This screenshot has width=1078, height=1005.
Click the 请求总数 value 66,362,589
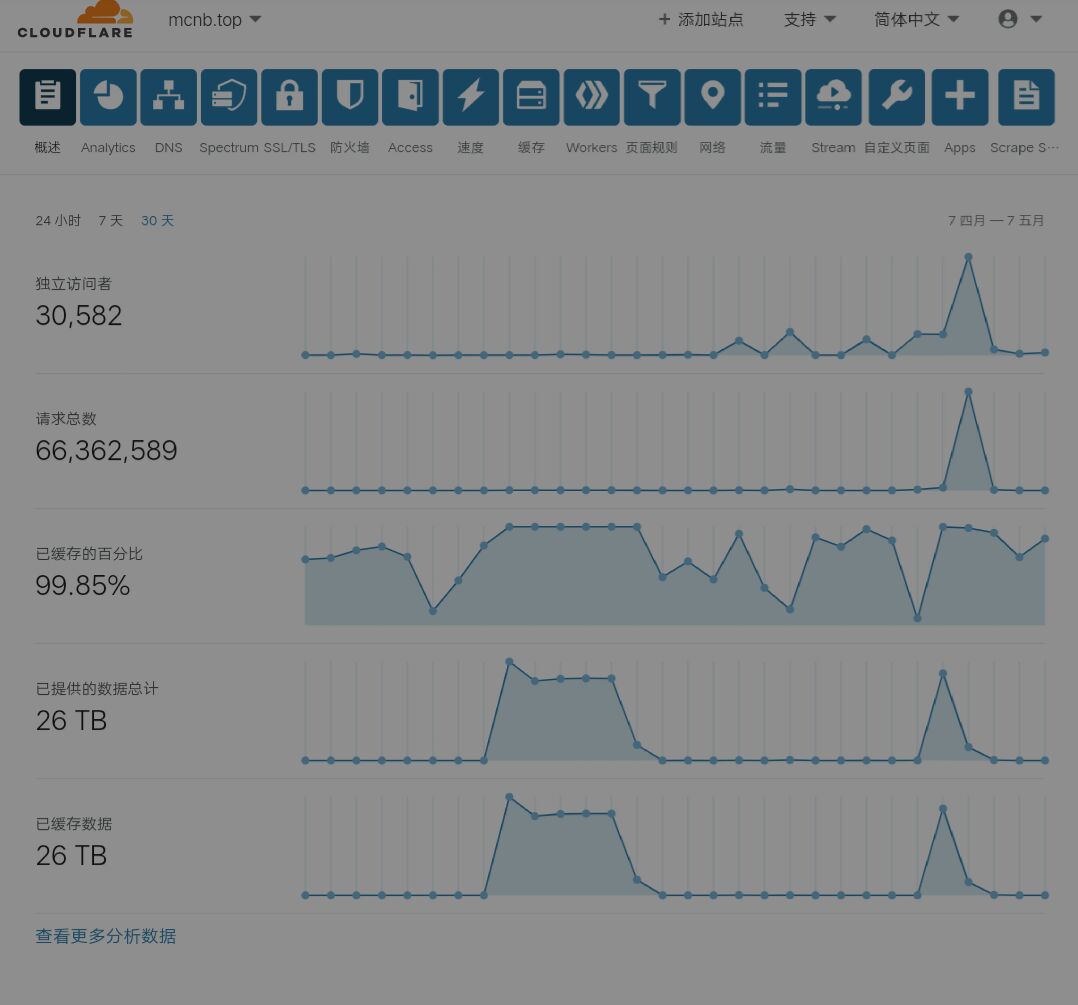(x=107, y=450)
